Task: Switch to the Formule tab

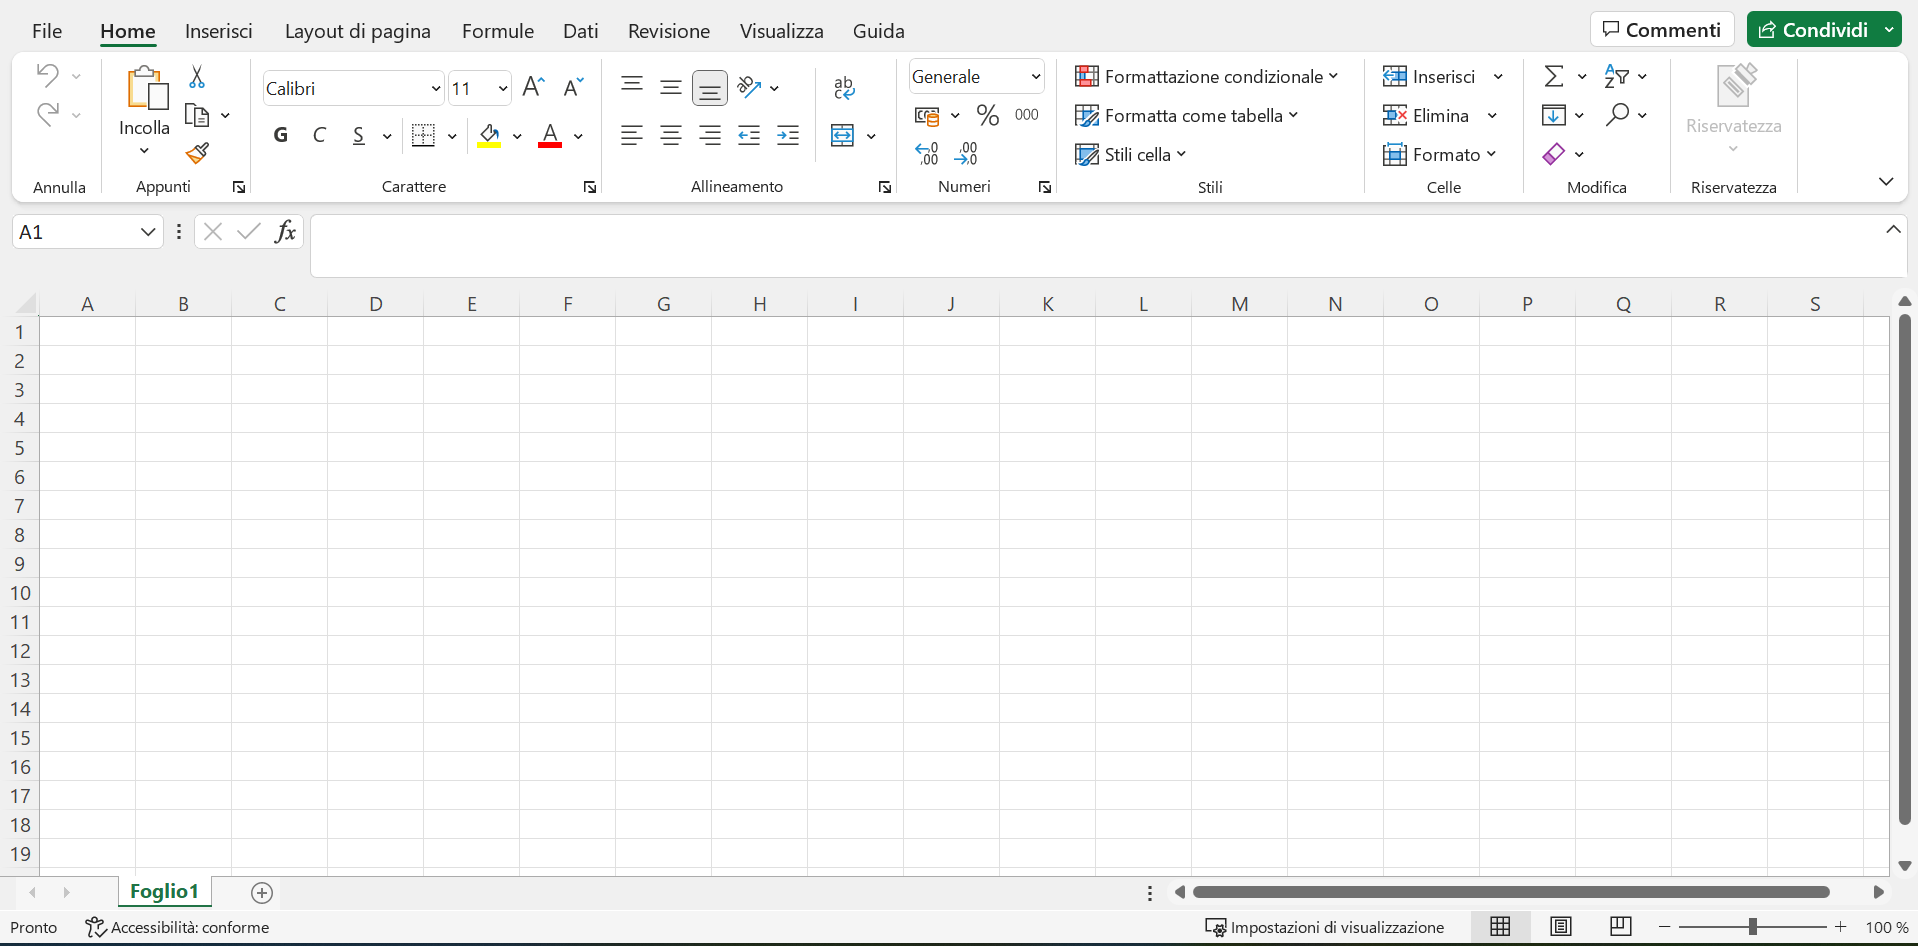Action: pos(498,31)
